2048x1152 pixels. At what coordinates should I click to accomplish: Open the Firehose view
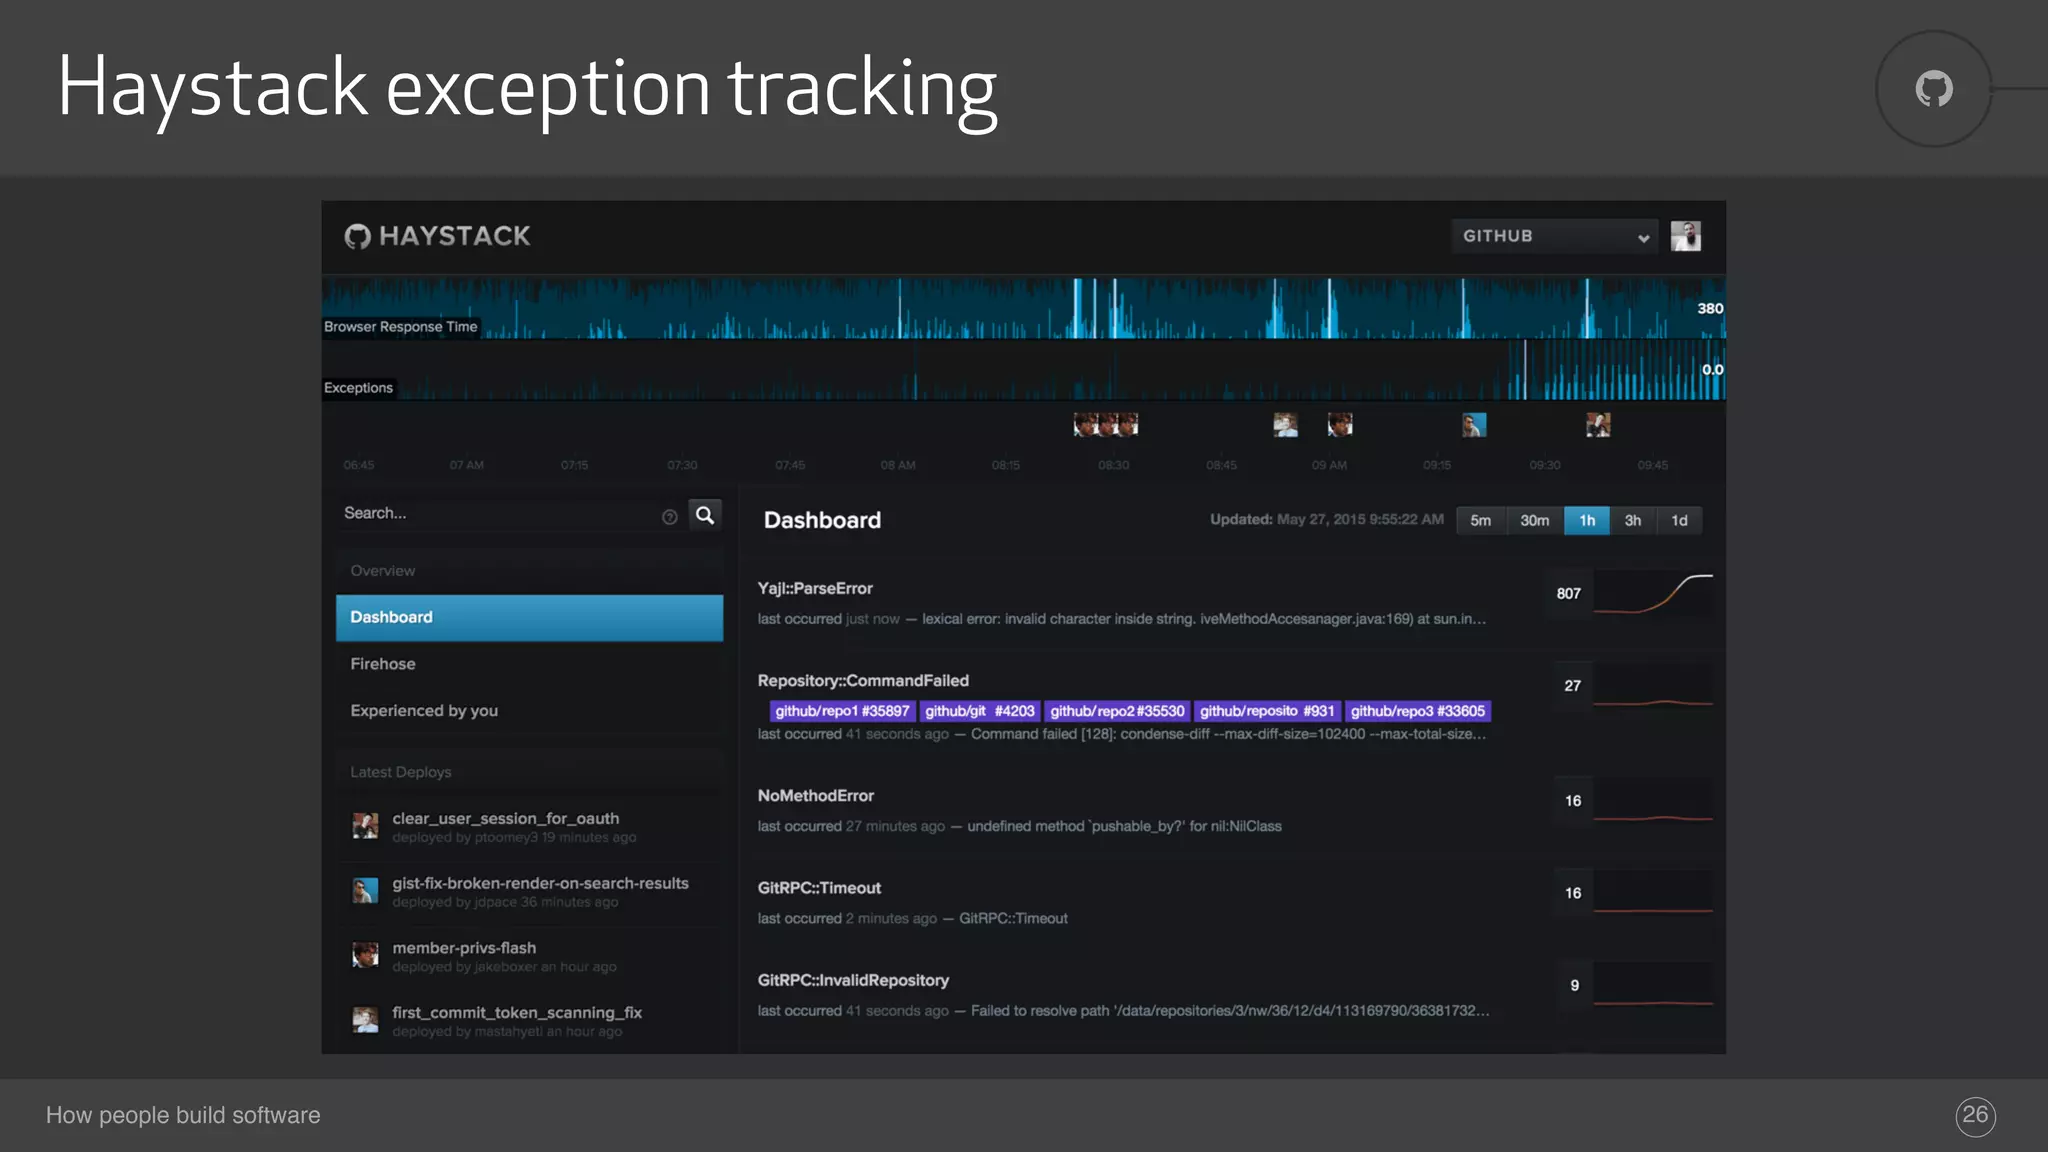(383, 664)
